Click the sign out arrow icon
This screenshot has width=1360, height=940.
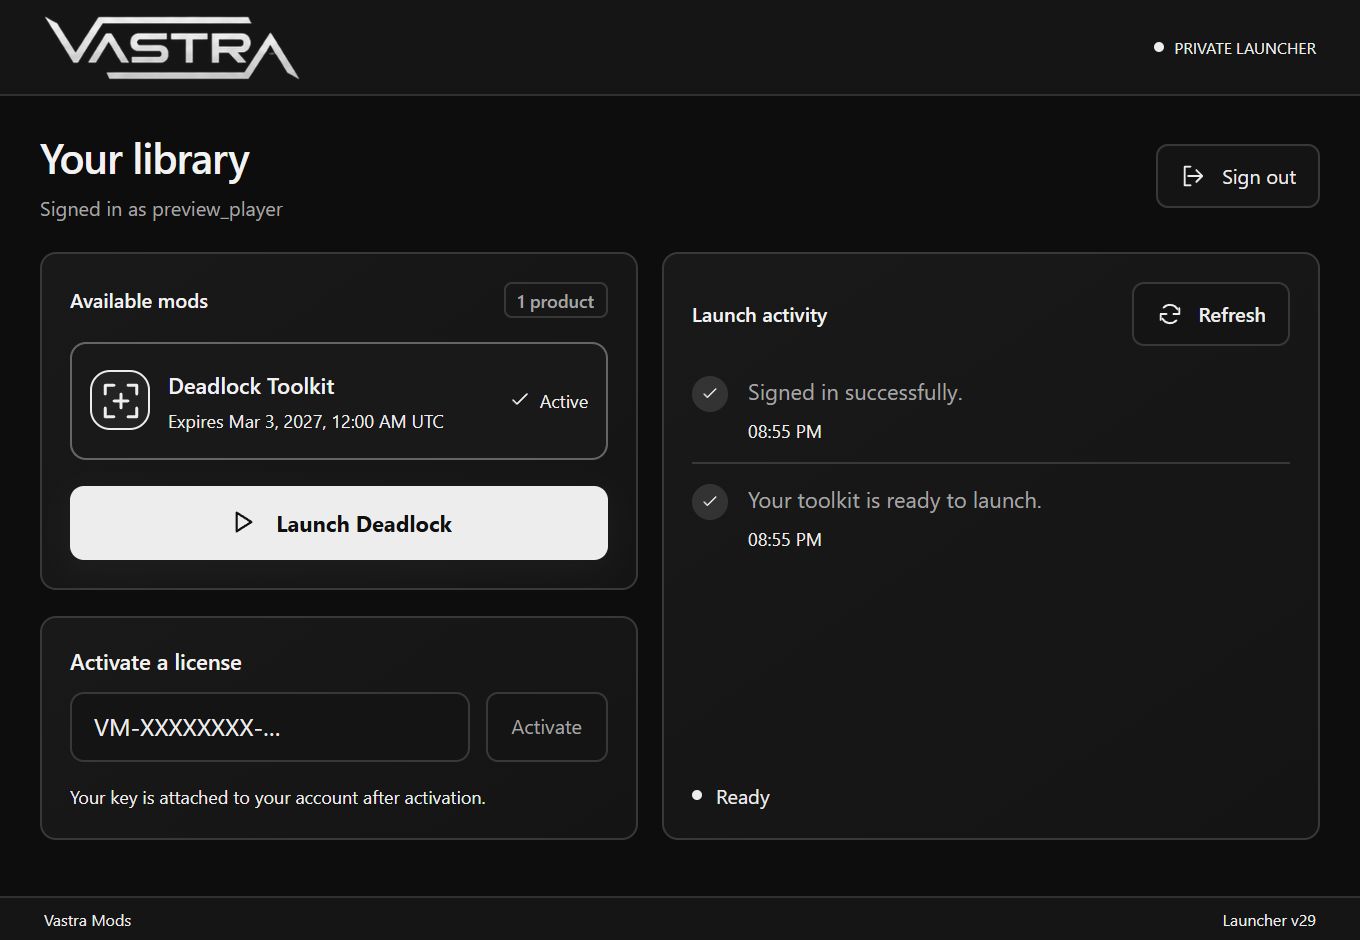(1193, 176)
